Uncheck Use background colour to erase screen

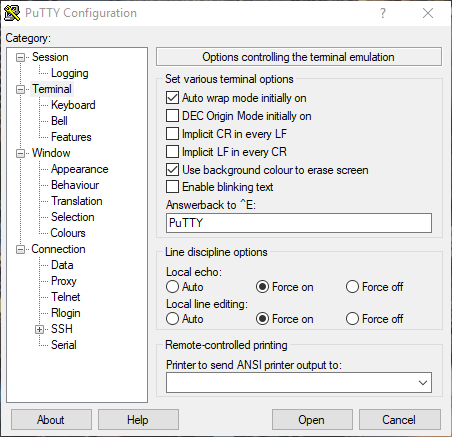[172, 170]
